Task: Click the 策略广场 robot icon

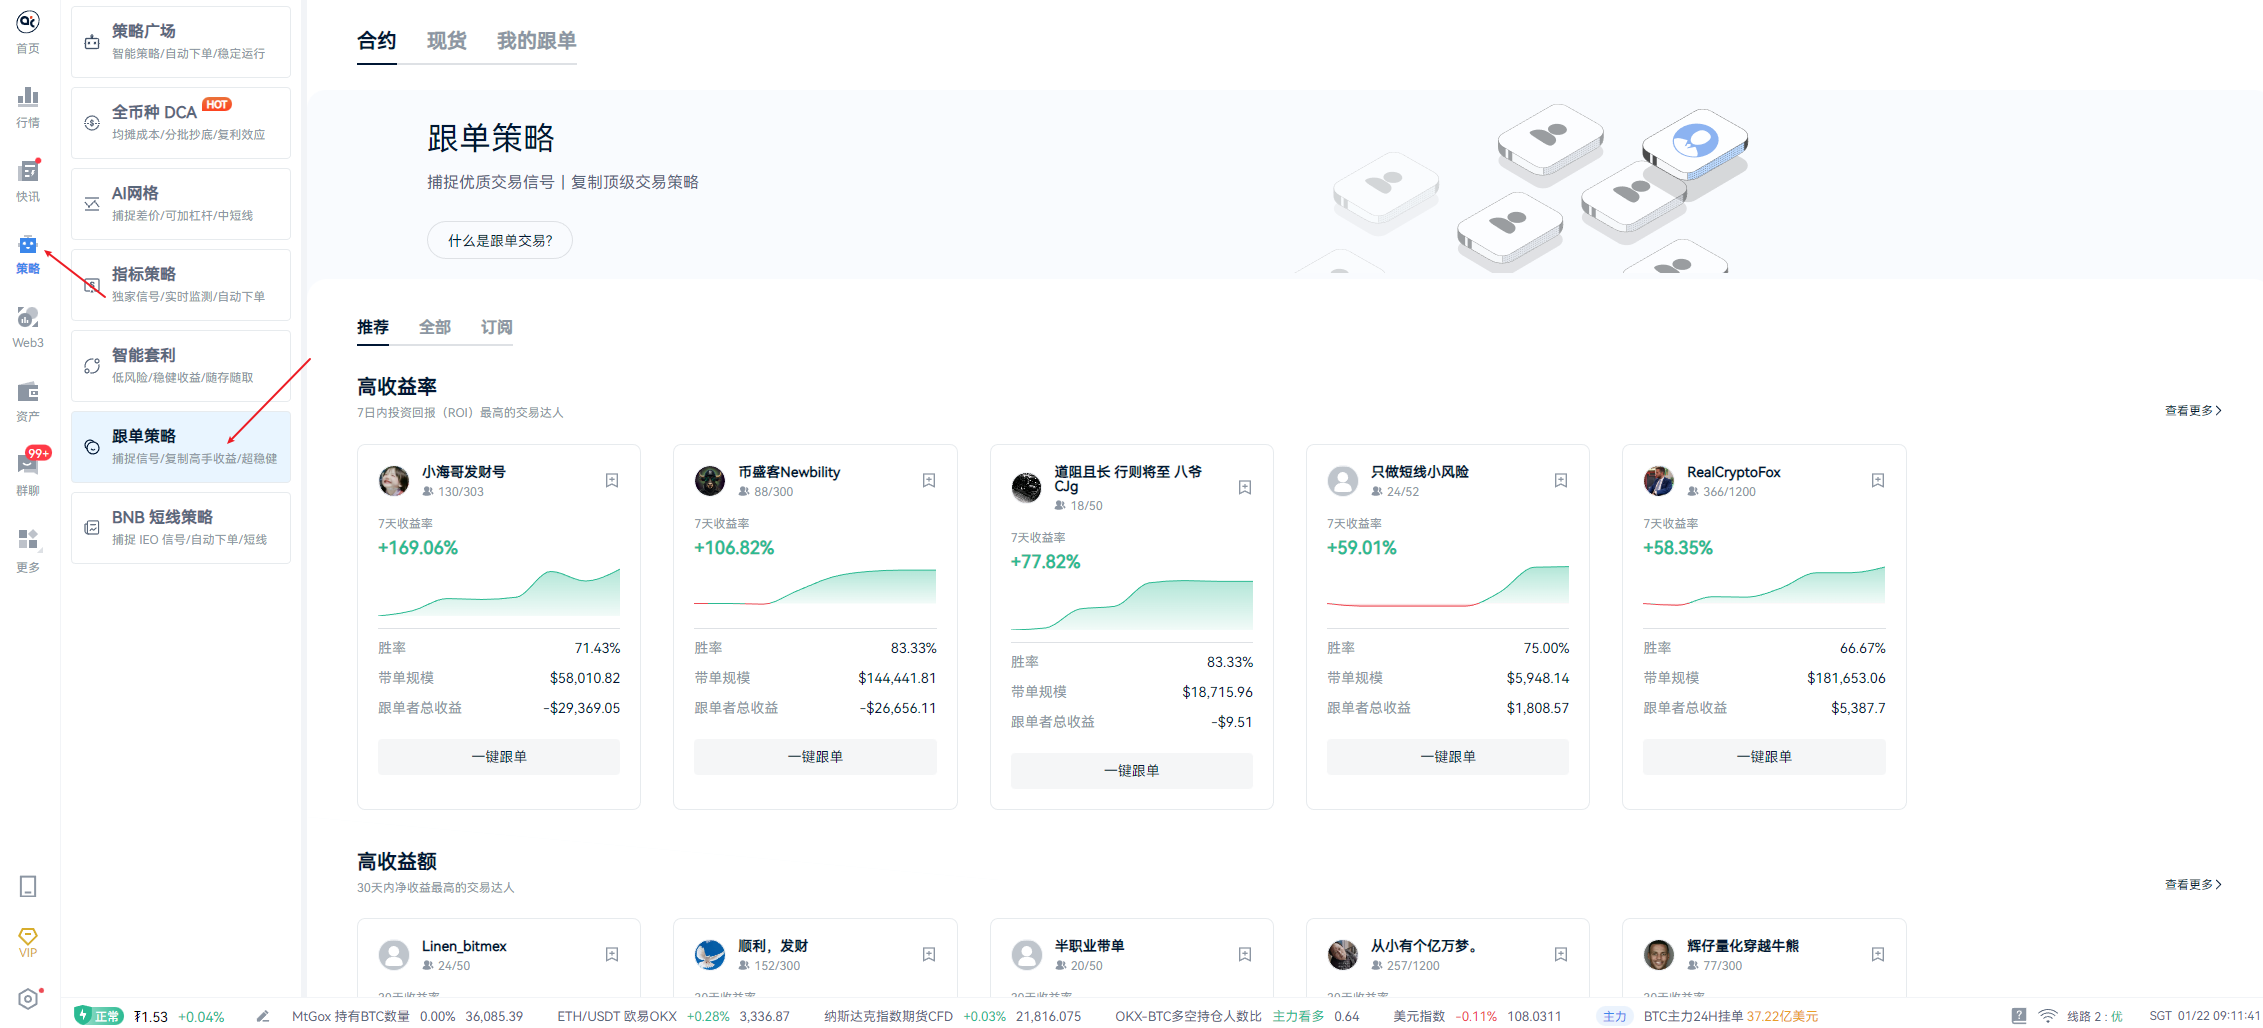Action: [x=92, y=42]
